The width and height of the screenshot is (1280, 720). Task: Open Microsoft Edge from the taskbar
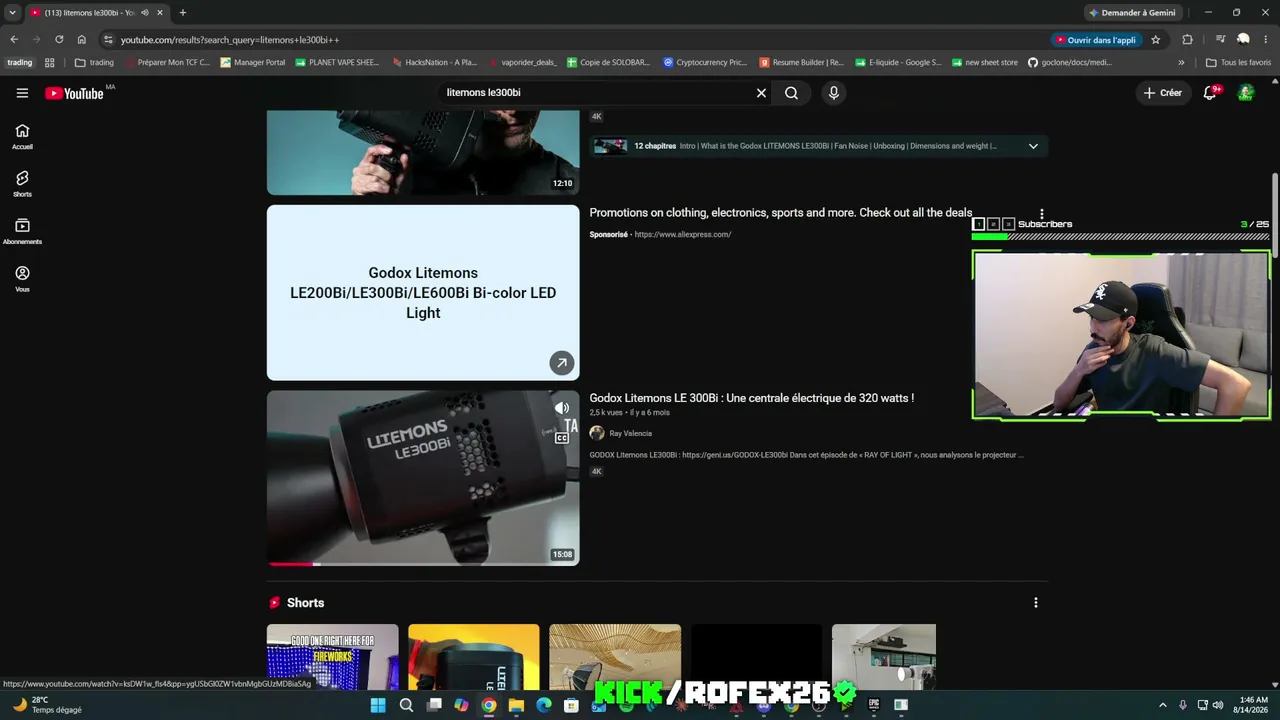click(544, 705)
